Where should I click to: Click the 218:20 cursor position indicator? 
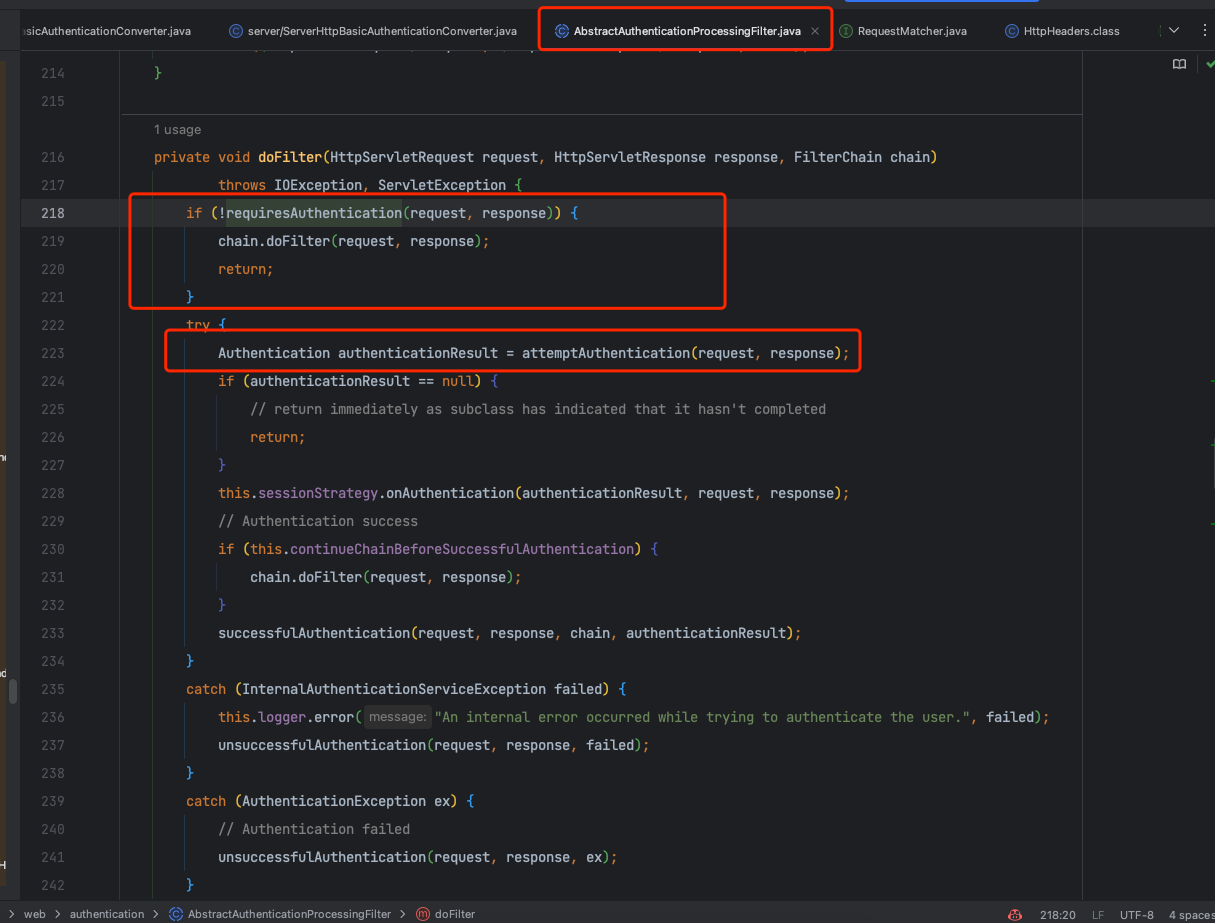point(1055,914)
